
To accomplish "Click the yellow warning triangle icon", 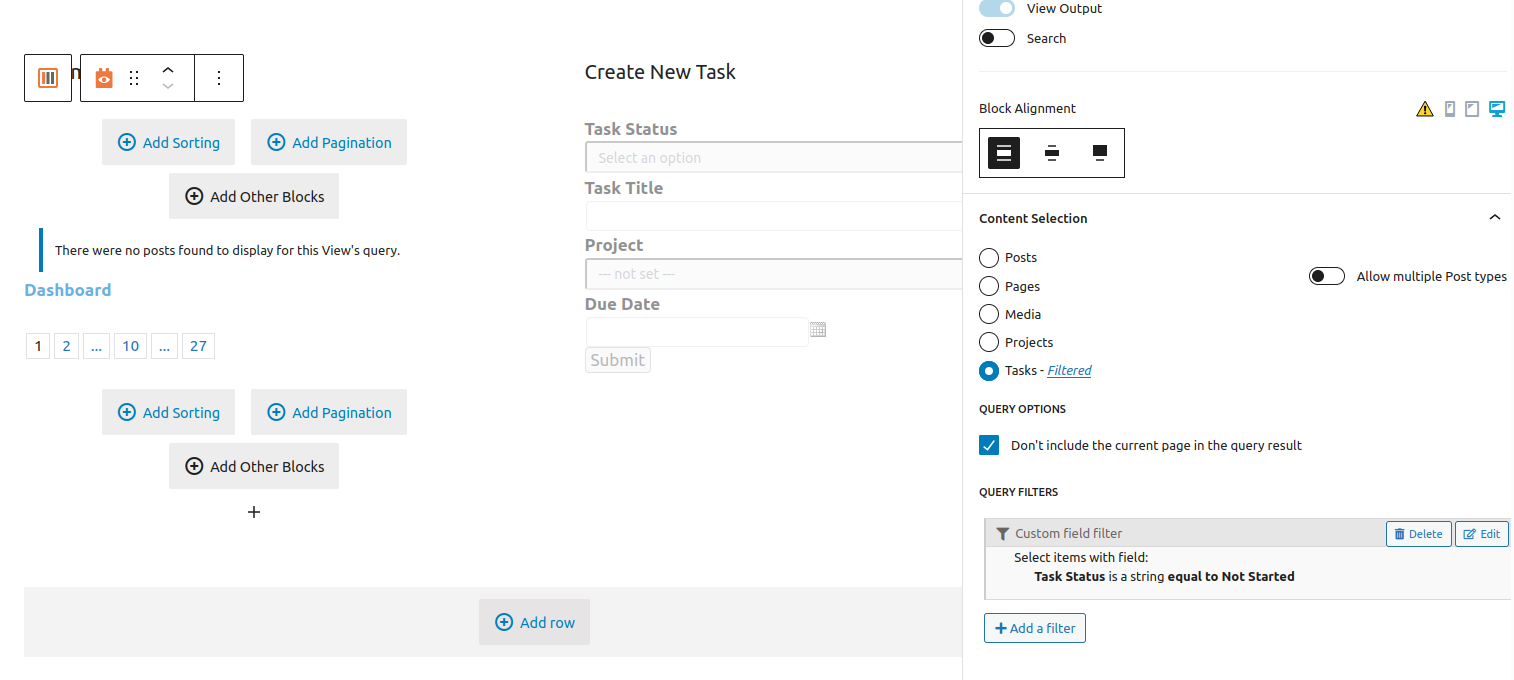I will coord(1425,109).
